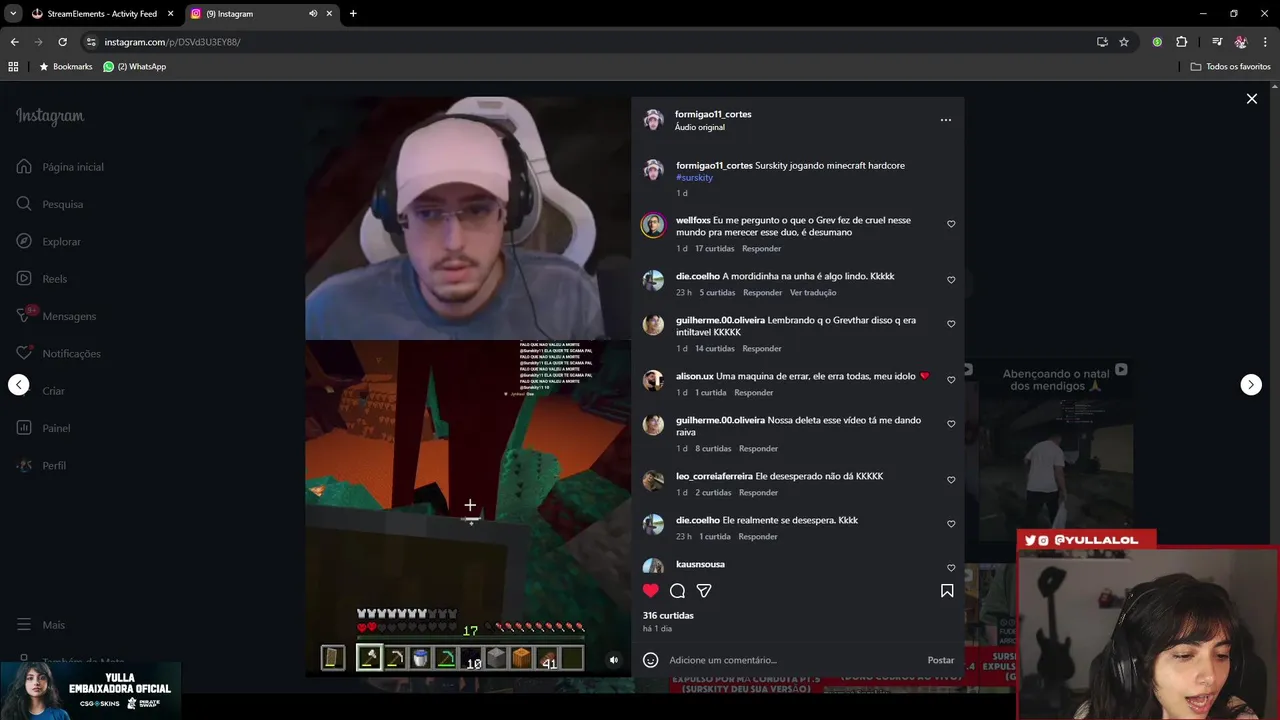Open the #surskity hashtag
Screen dimensions: 1280x720
tap(694, 177)
